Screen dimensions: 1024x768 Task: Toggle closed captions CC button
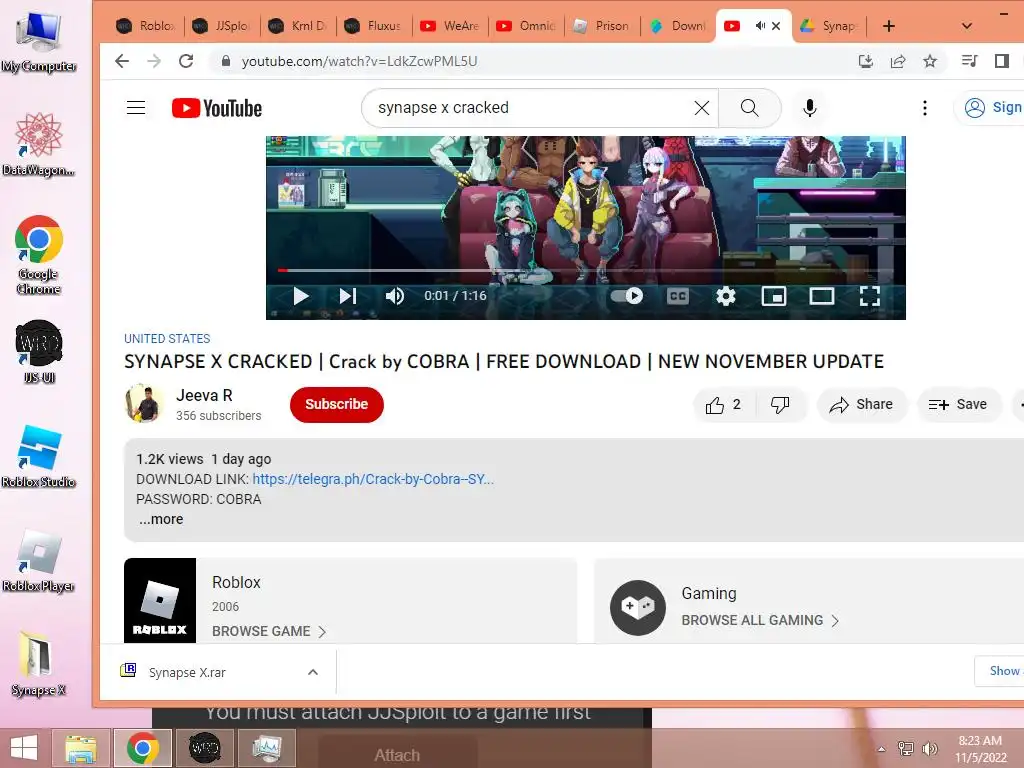(x=678, y=296)
